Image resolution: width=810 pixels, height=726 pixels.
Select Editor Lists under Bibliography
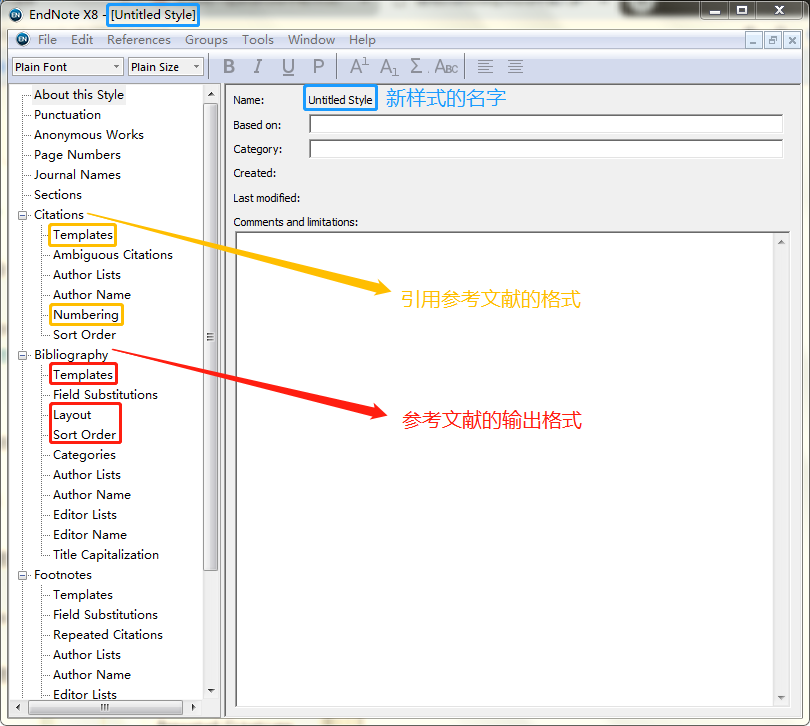85,515
